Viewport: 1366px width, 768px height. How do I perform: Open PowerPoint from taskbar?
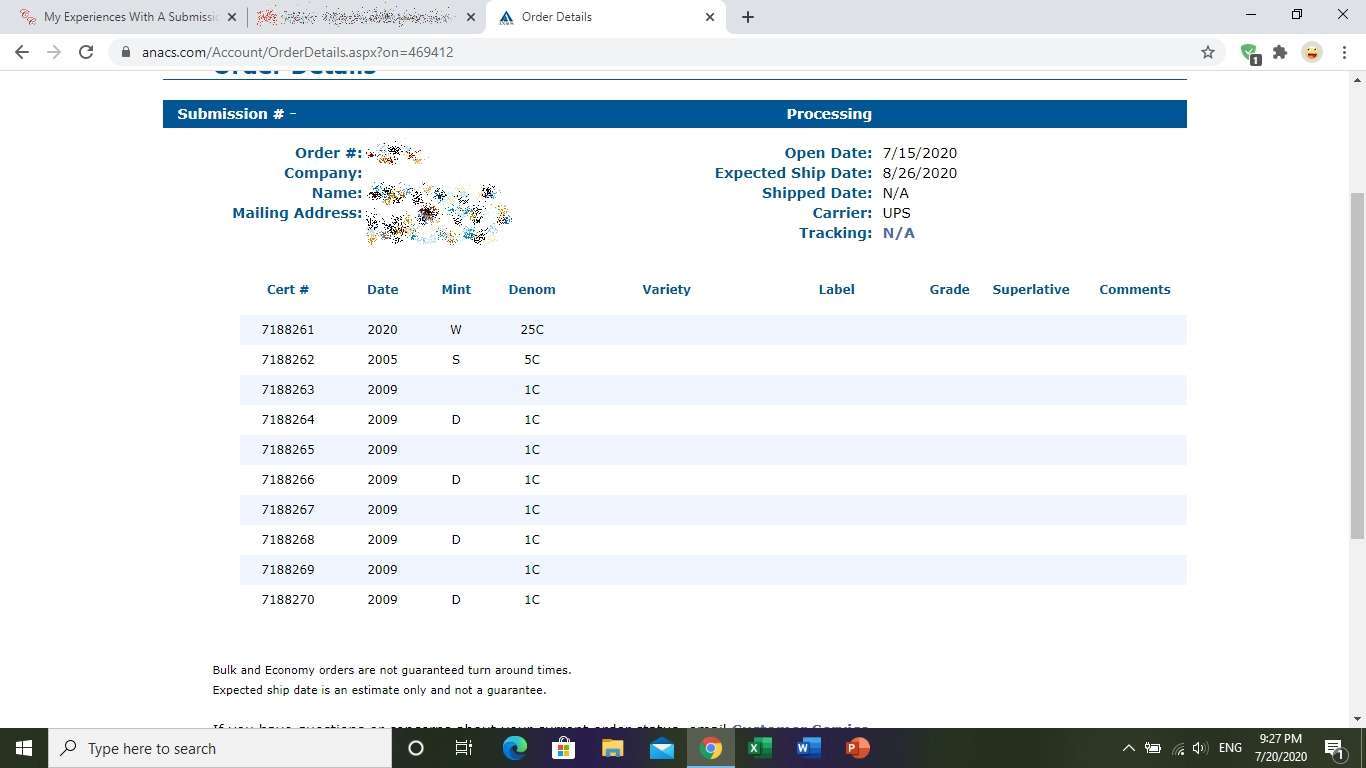[x=857, y=748]
